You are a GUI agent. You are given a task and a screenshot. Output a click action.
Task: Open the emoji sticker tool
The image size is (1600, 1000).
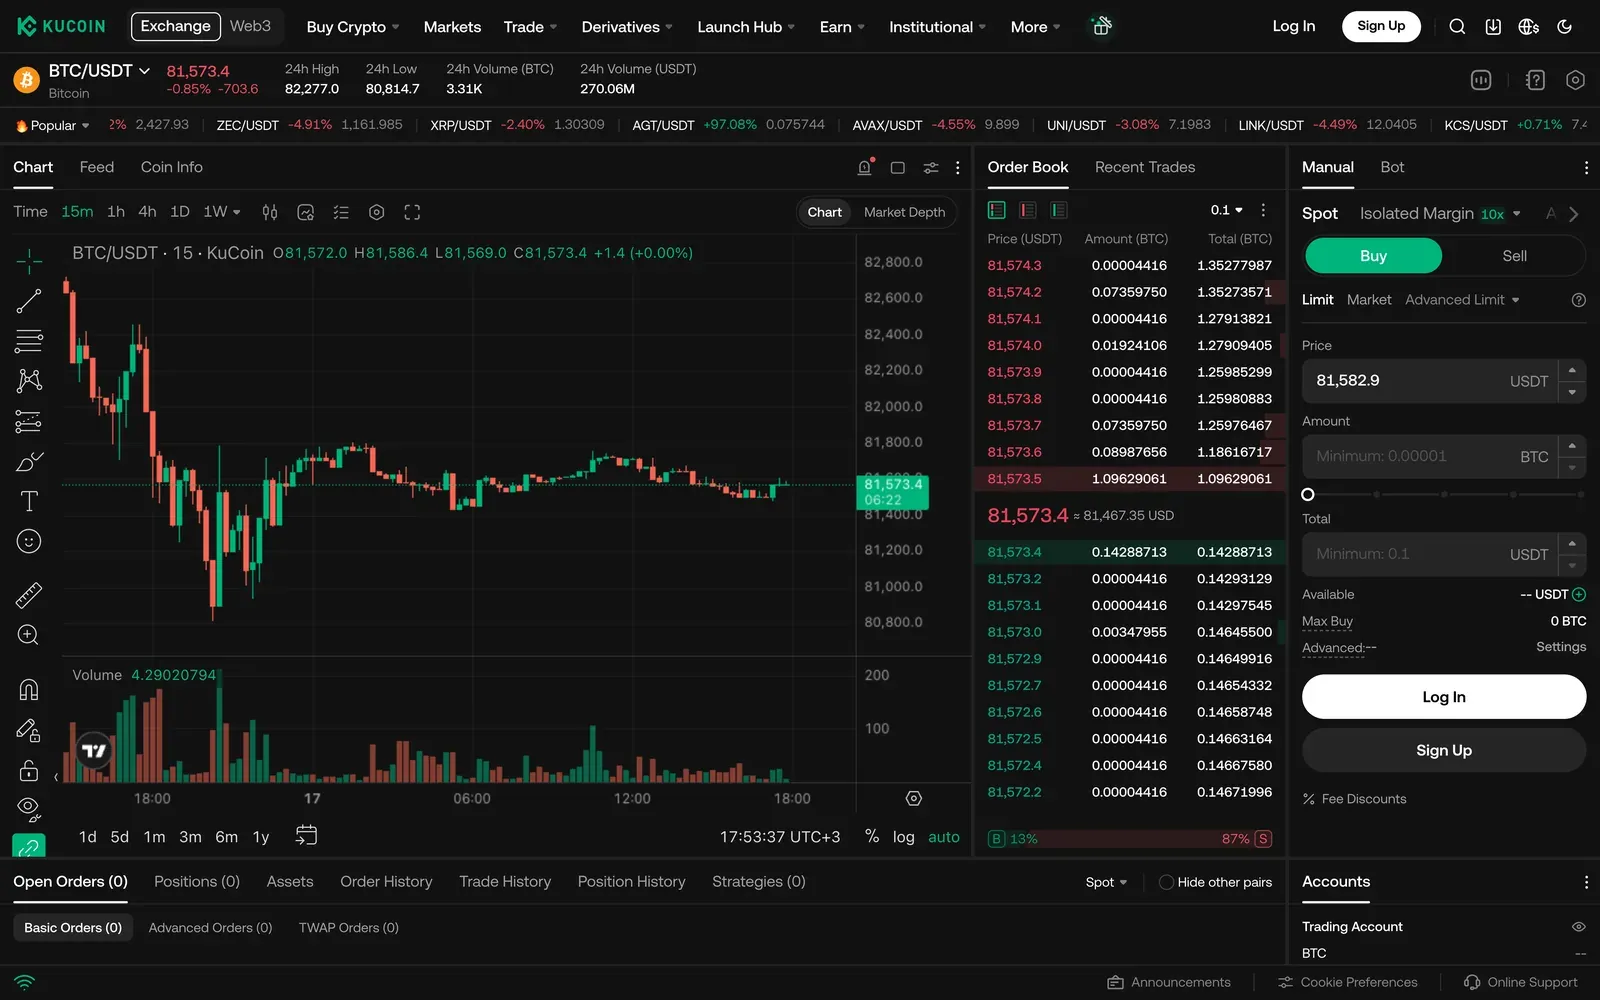29,541
